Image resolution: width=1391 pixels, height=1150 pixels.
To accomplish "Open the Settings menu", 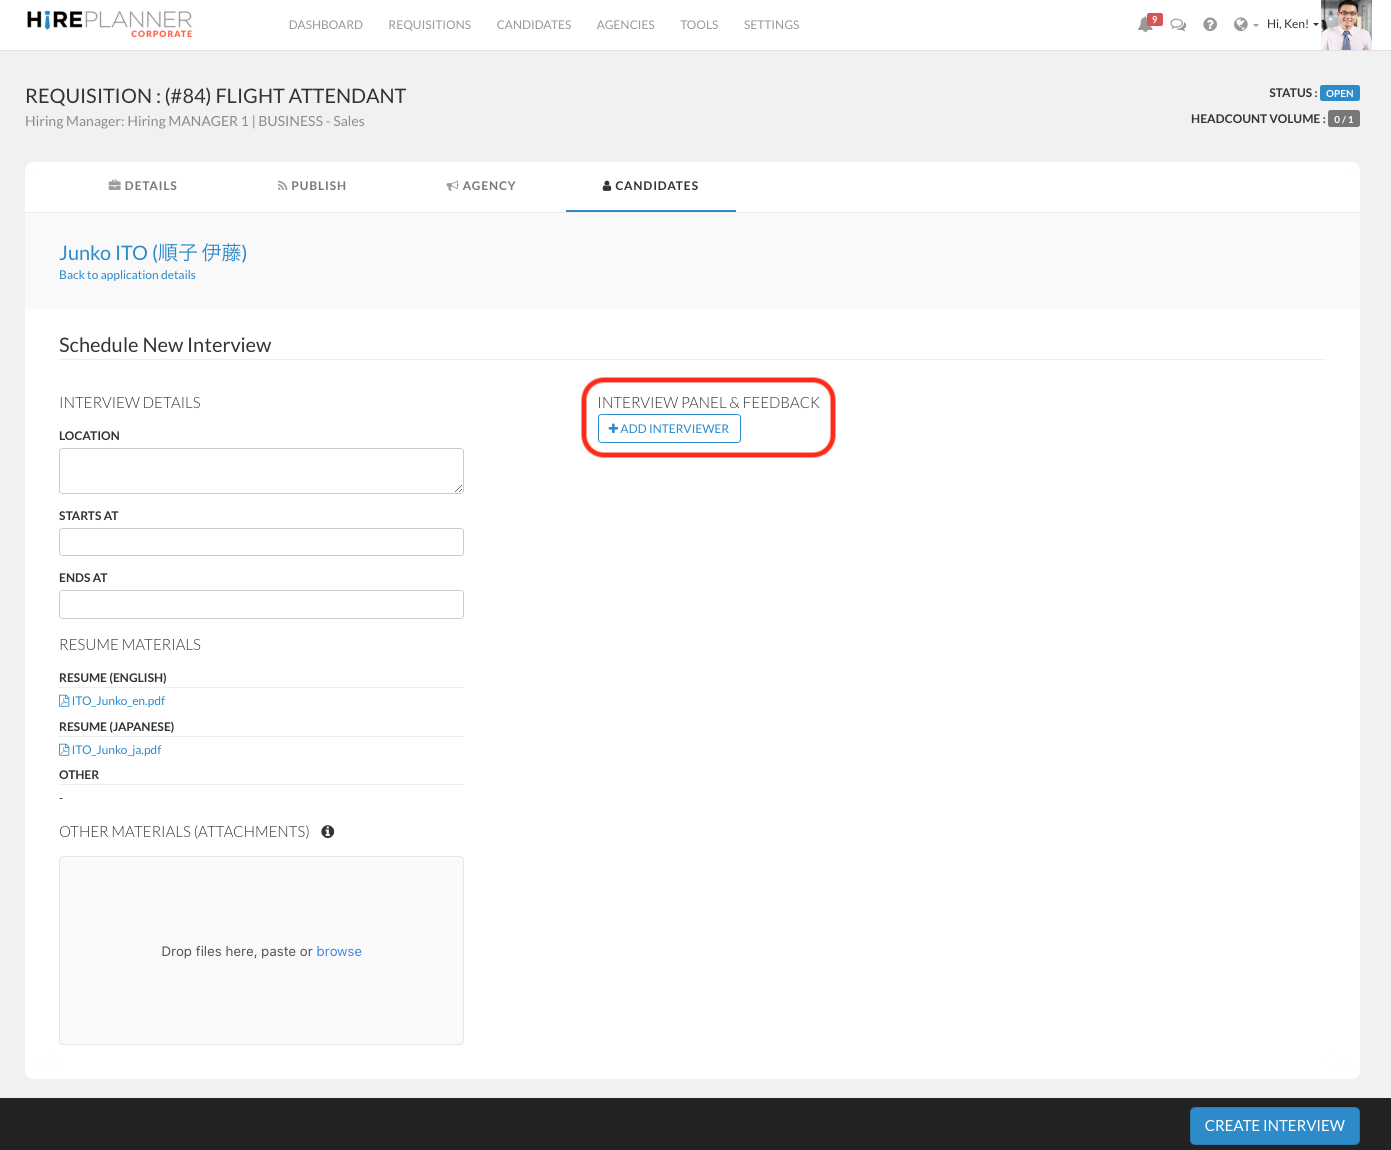I will coord(771,25).
